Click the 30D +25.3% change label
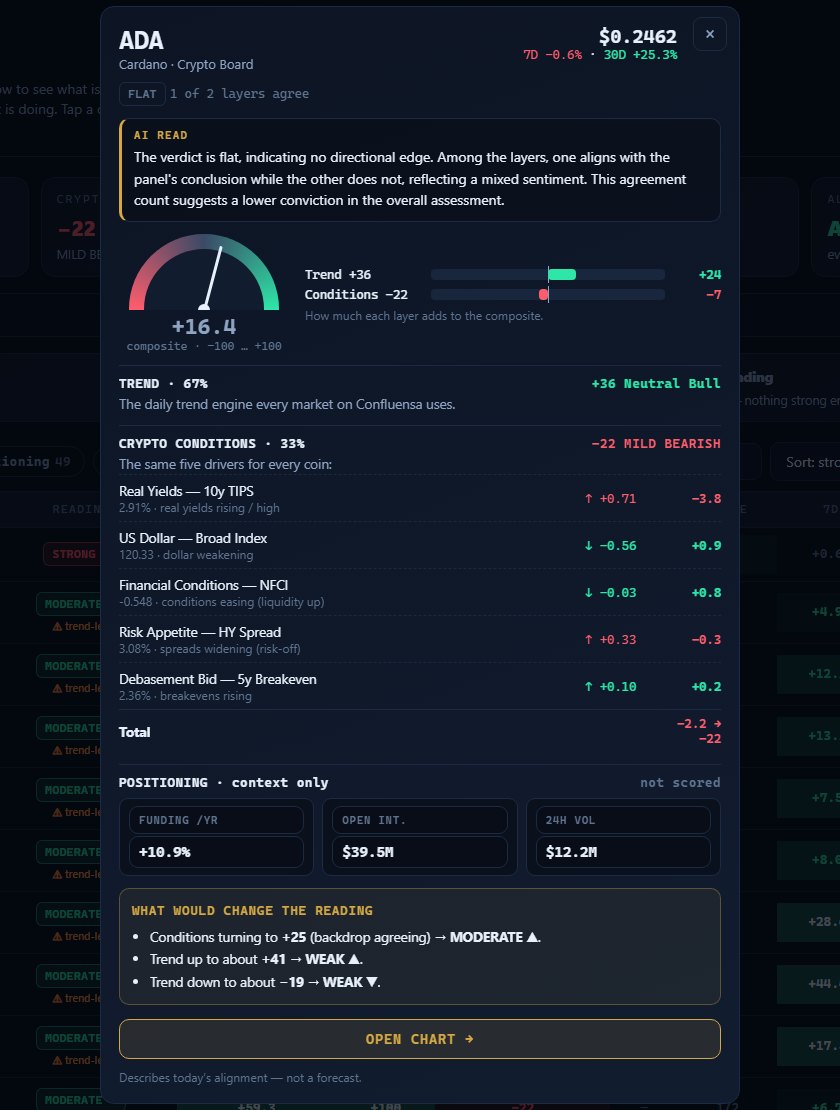This screenshot has width=840, height=1110. (x=640, y=55)
